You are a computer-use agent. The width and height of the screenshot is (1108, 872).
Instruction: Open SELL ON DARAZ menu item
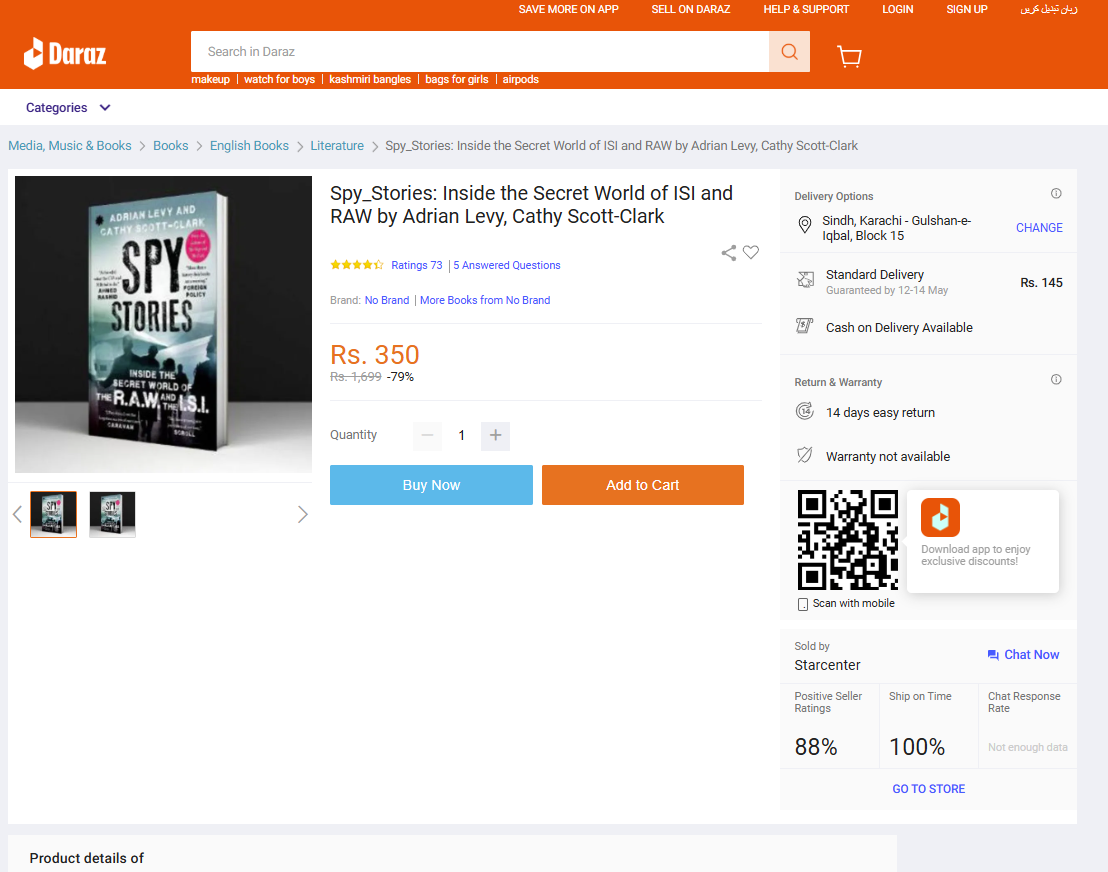(x=690, y=9)
